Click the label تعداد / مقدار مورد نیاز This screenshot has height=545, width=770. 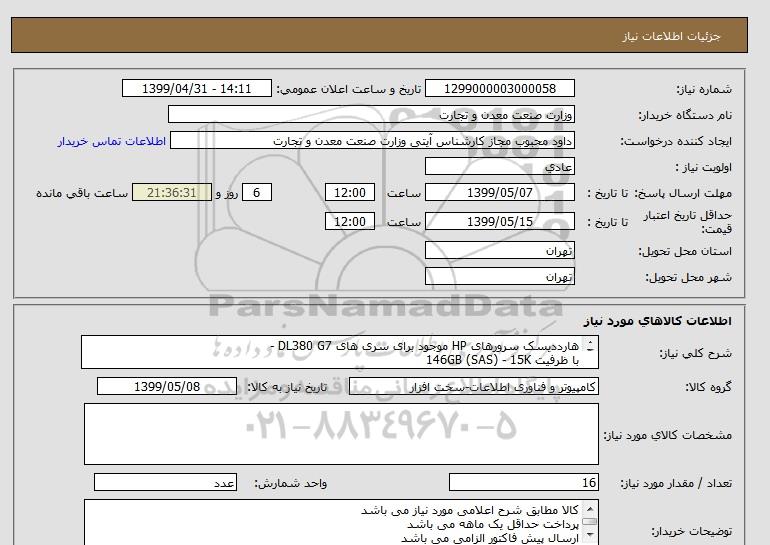[x=676, y=483]
